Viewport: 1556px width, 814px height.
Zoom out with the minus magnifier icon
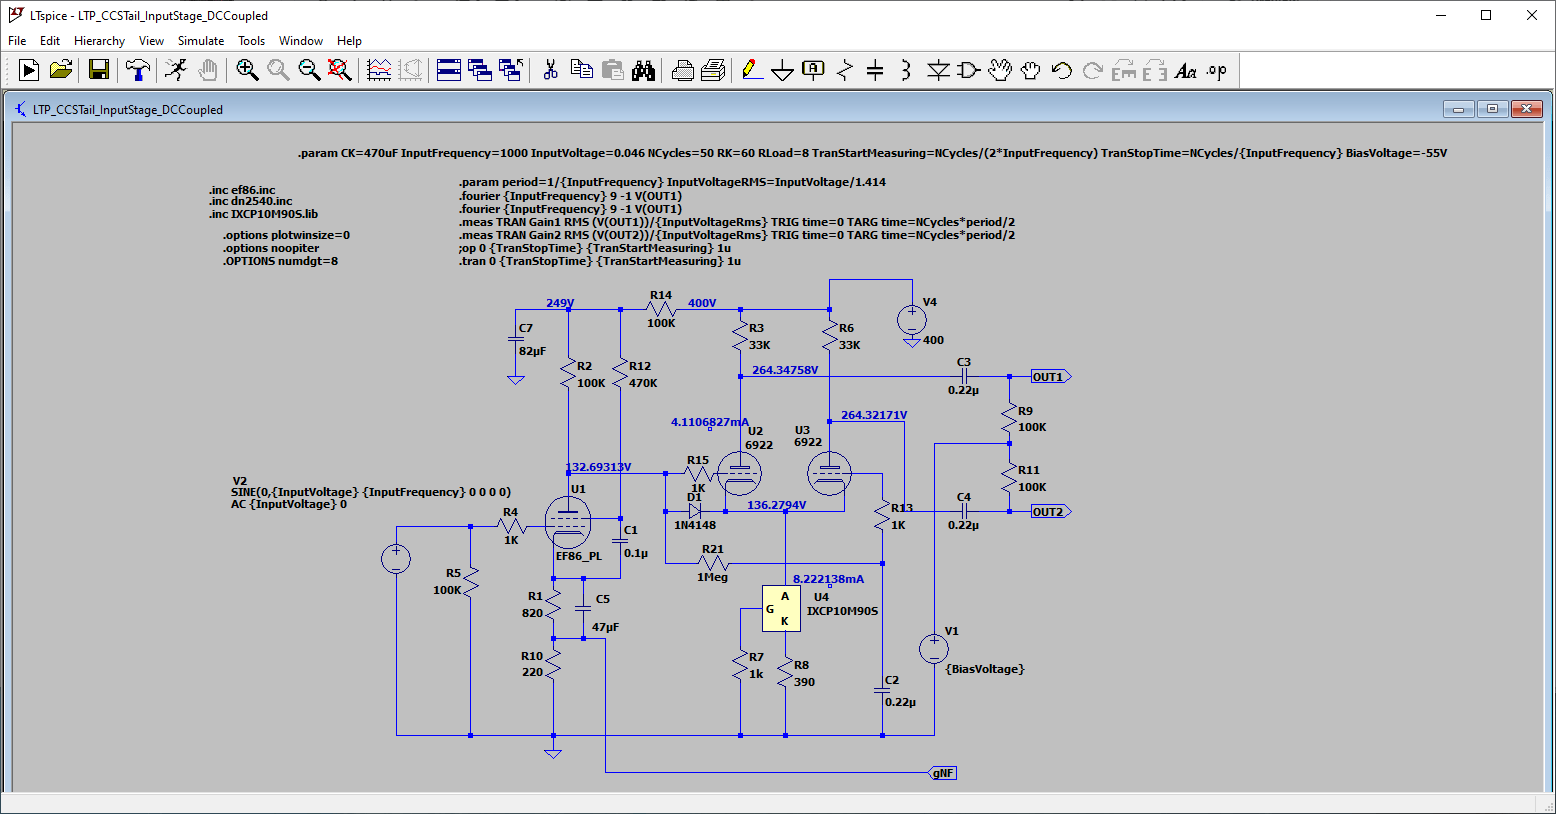click(x=309, y=70)
